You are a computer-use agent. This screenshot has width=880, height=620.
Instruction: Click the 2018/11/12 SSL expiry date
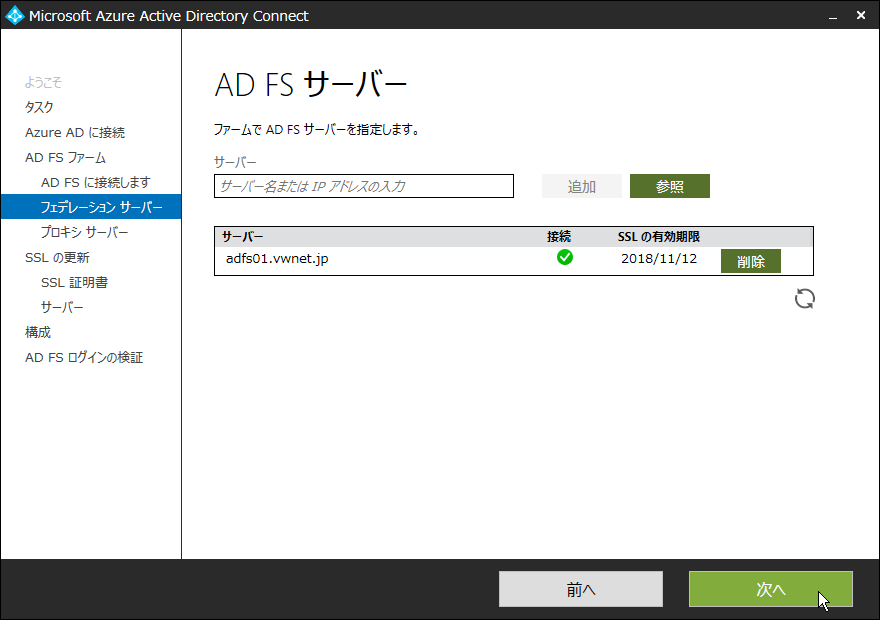click(x=659, y=259)
